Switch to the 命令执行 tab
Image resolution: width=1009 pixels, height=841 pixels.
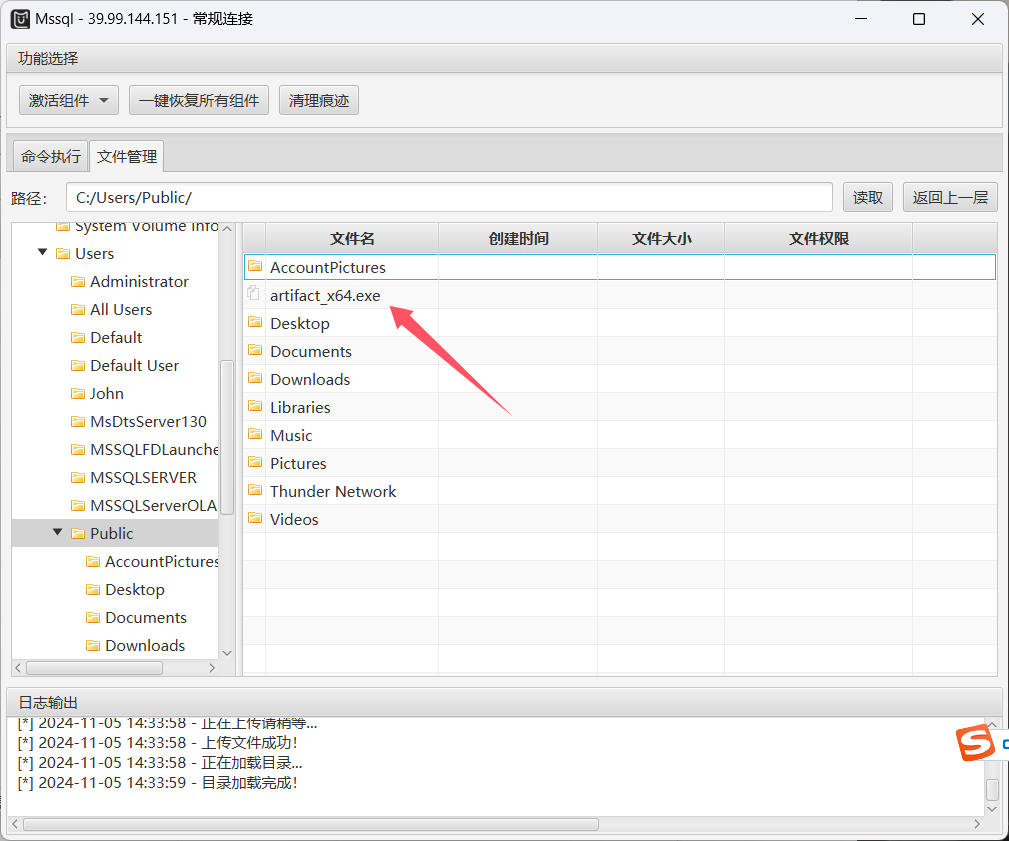pyautogui.click(x=50, y=156)
